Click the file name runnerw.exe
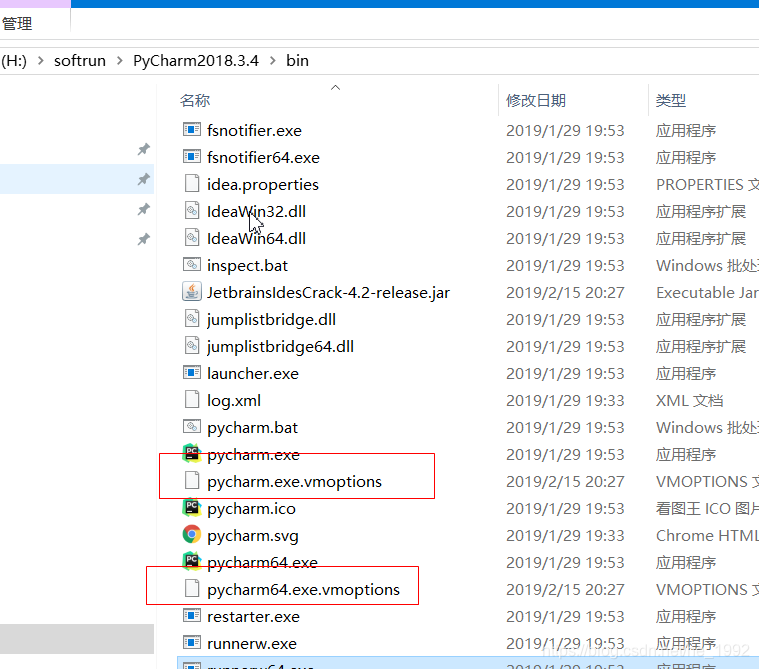Screen dimensions: 759x669 252,644
